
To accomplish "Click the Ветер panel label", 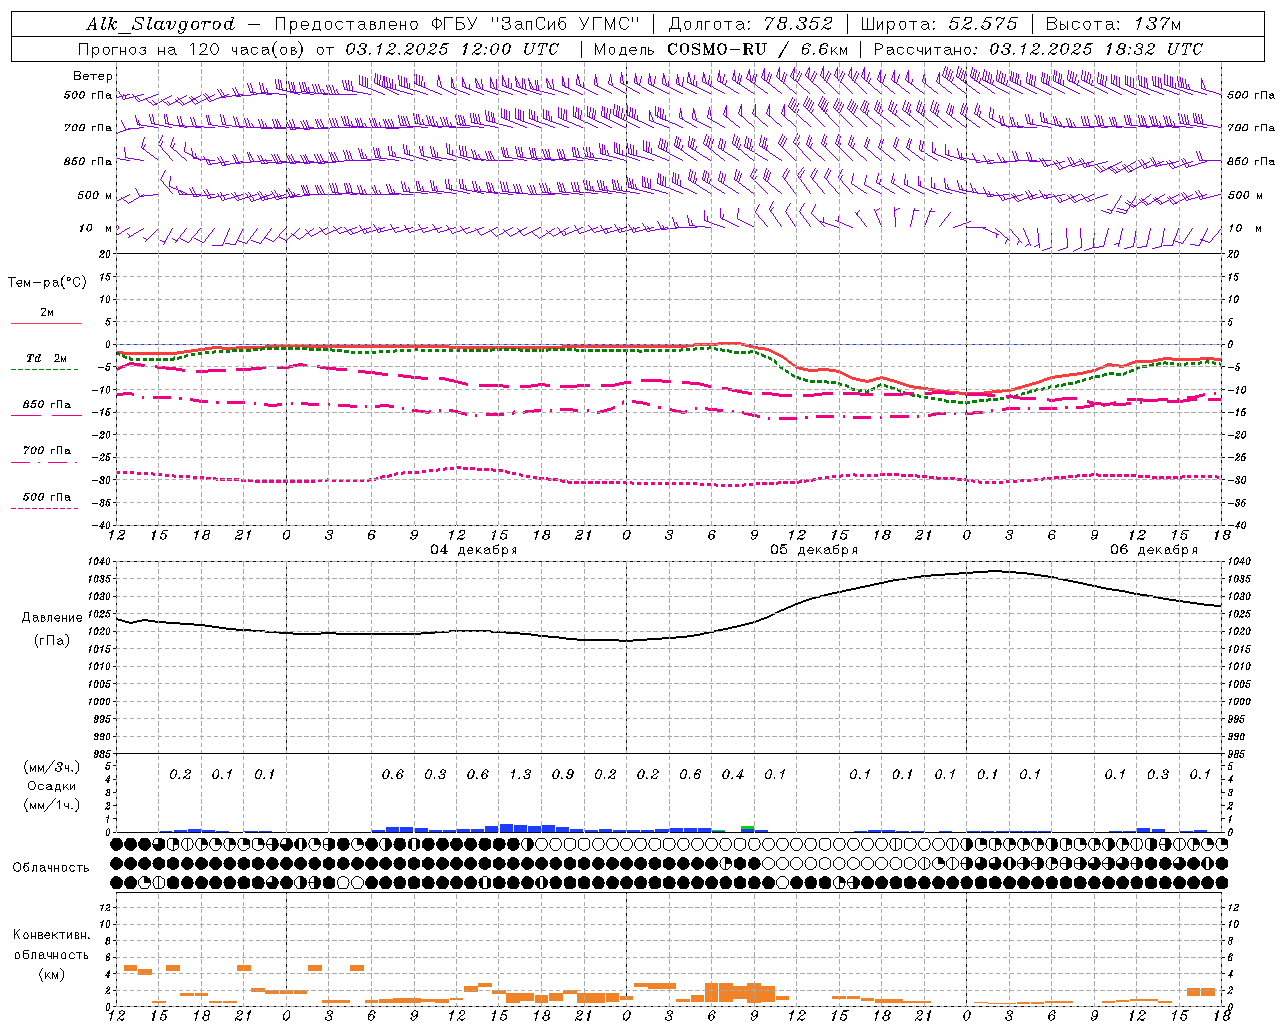I will click(93, 76).
